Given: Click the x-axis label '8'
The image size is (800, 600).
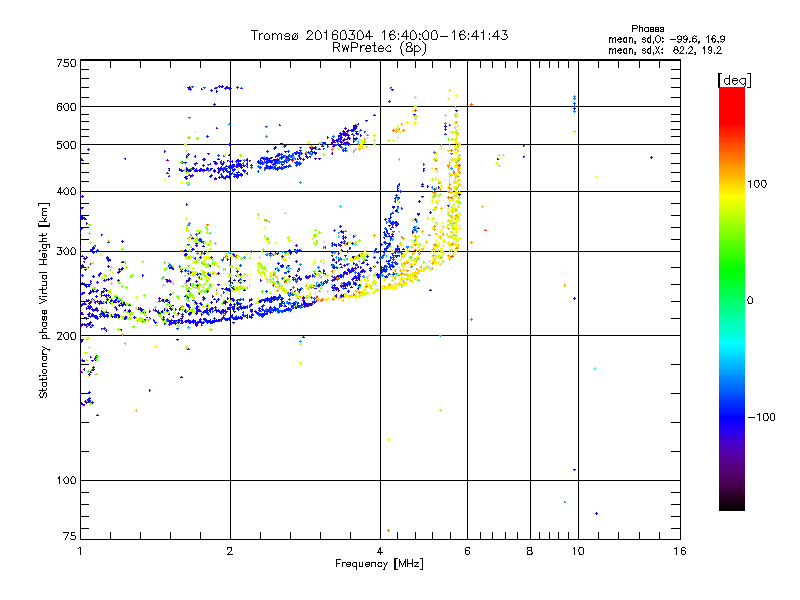Looking at the screenshot, I should 530,551.
